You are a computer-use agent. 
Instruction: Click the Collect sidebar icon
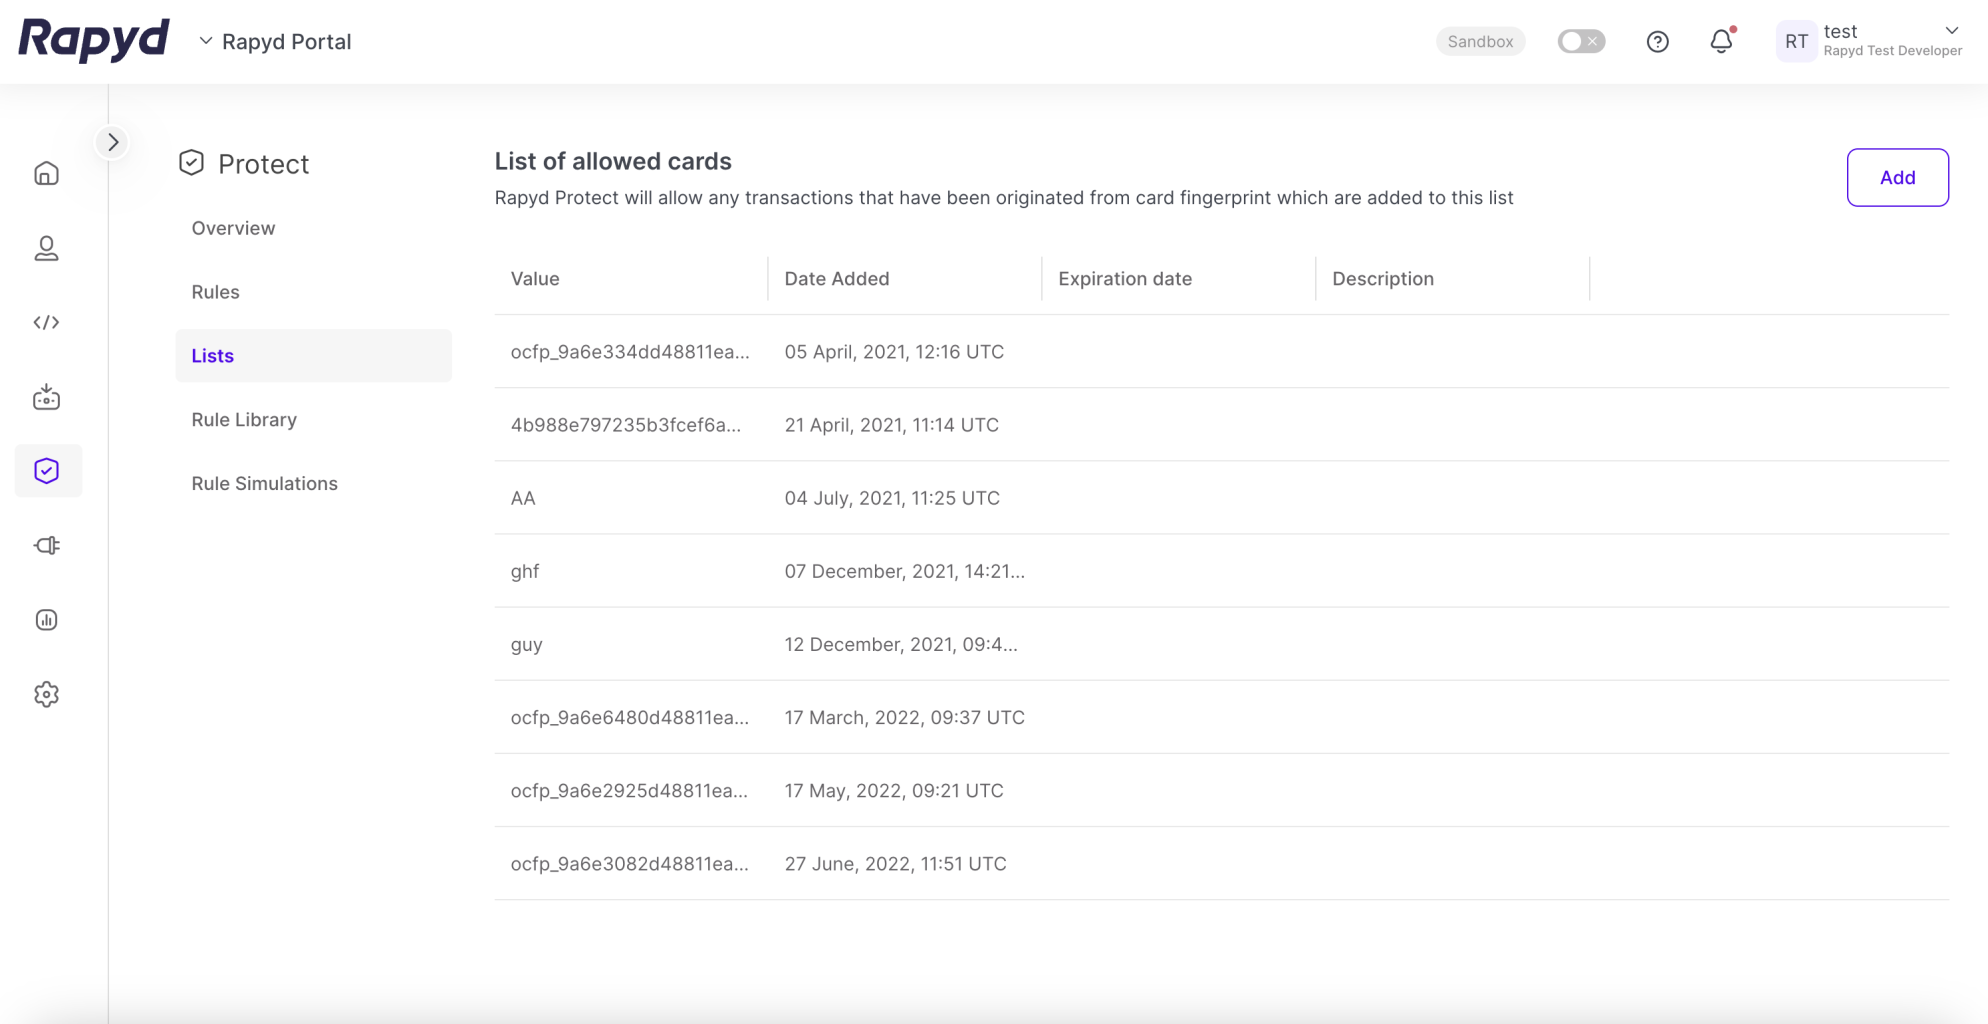click(x=47, y=397)
